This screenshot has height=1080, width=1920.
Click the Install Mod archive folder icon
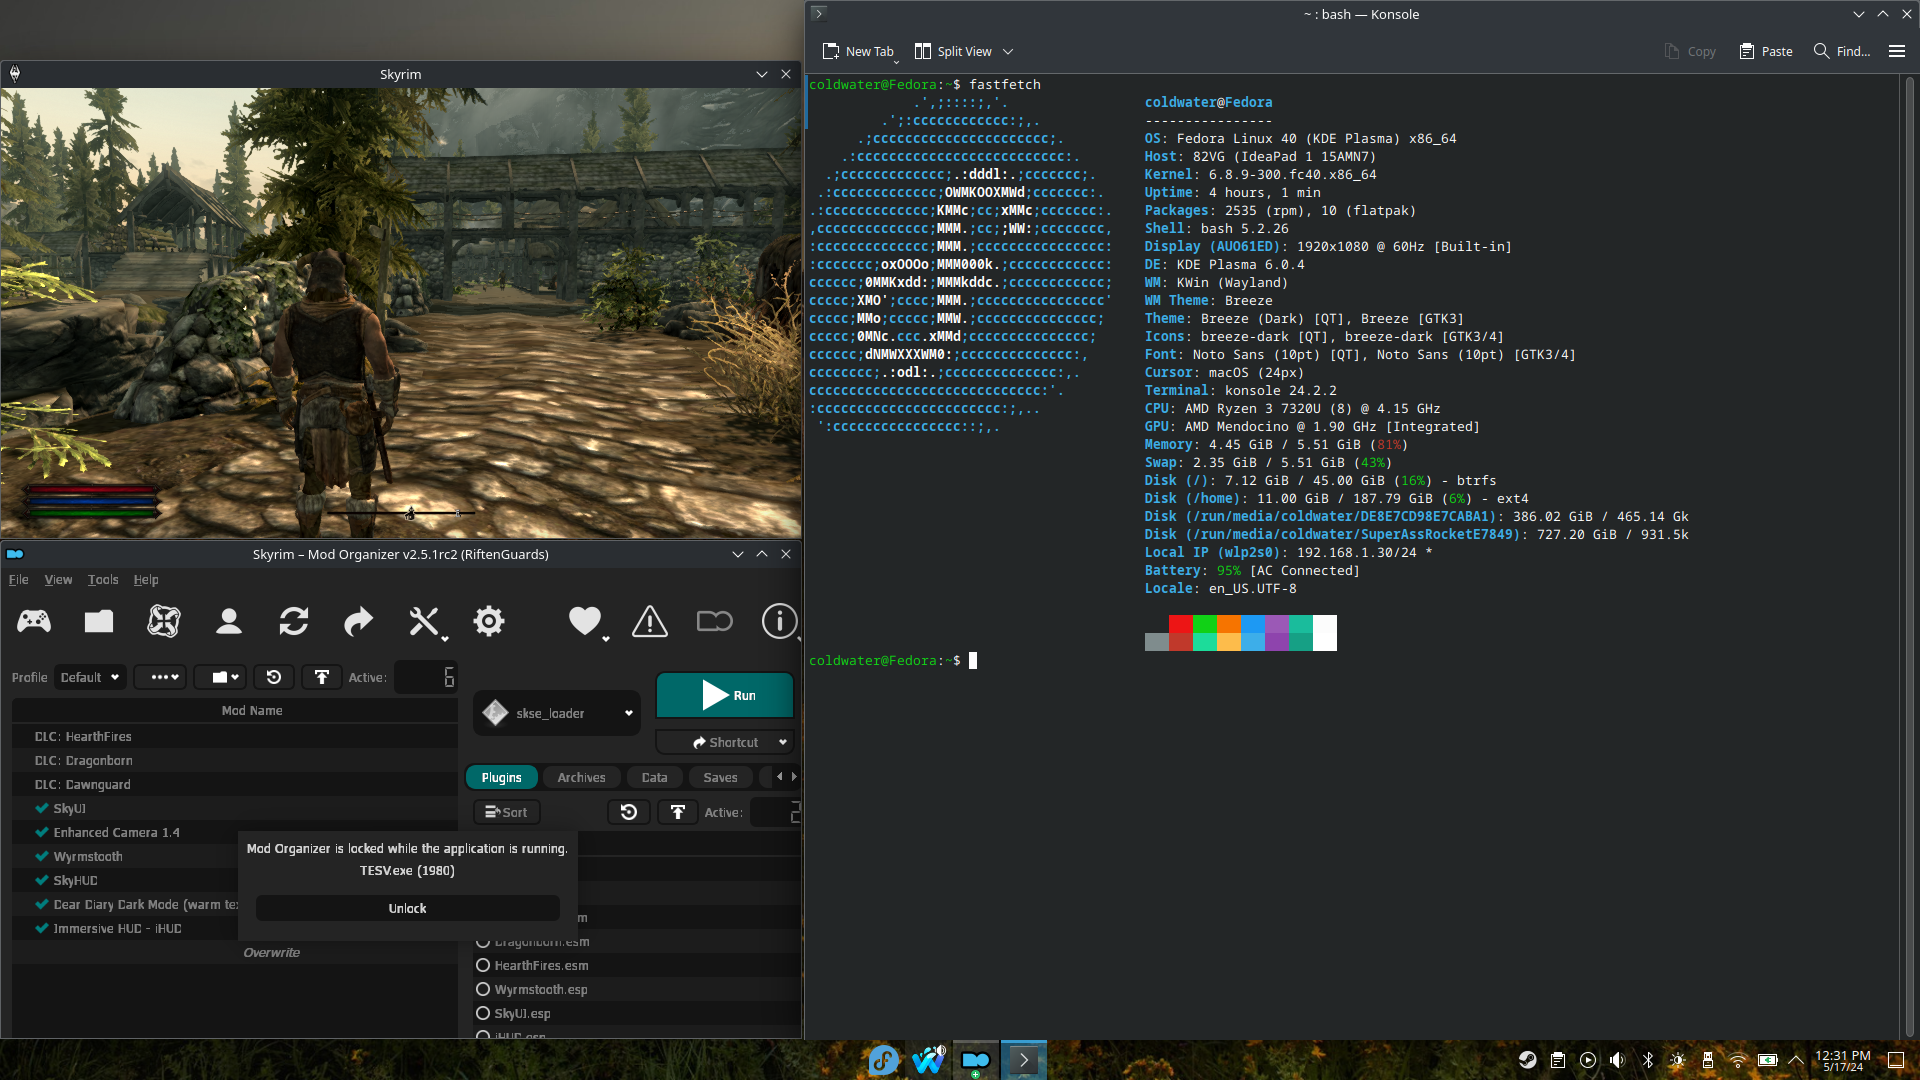pos(99,622)
